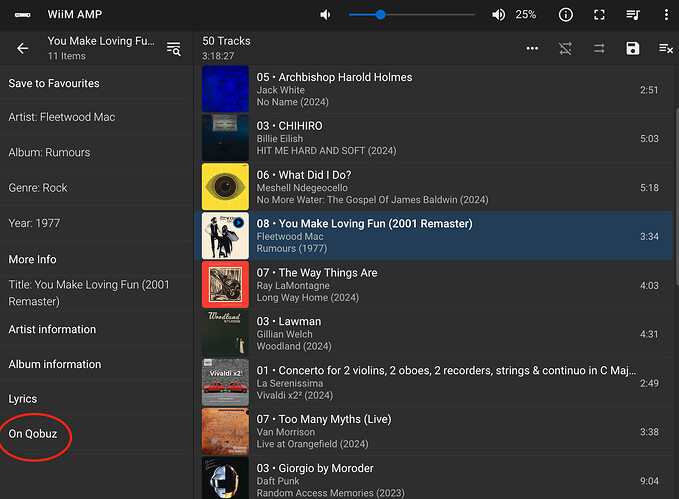Browse Year: 1977

[x=96, y=224]
